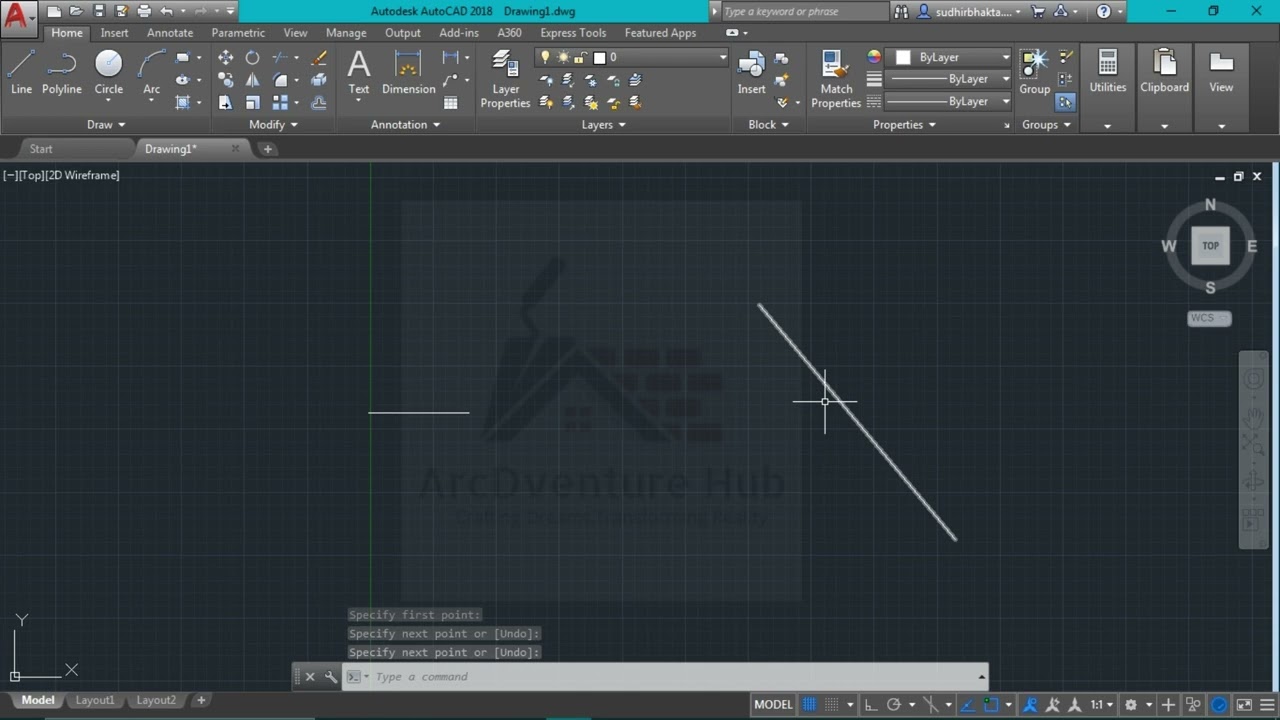Expand the Properties panel
This screenshot has width=1280, height=720.
pos(904,125)
